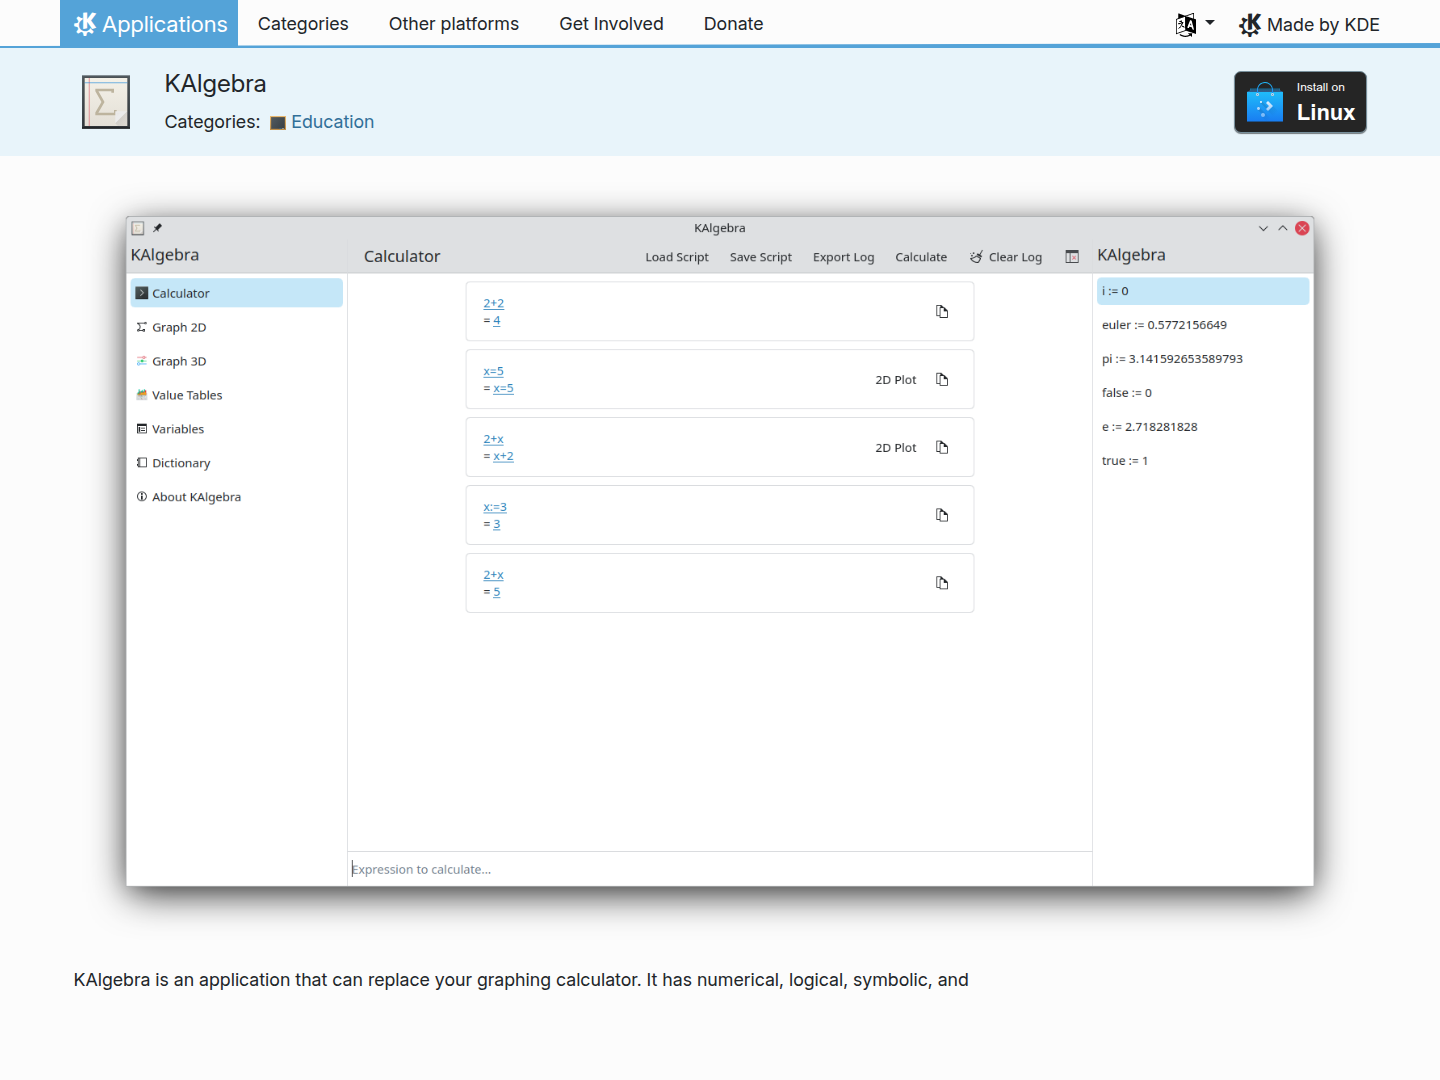Screen dimensions: 1440x1080
Task: Toggle the side panel icon beside Clear Log
Action: 1072,257
